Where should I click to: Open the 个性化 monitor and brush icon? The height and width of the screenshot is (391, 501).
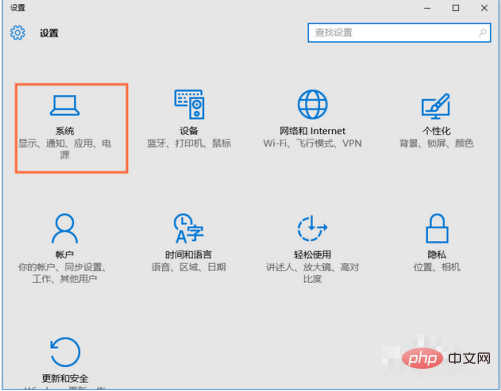(436, 106)
